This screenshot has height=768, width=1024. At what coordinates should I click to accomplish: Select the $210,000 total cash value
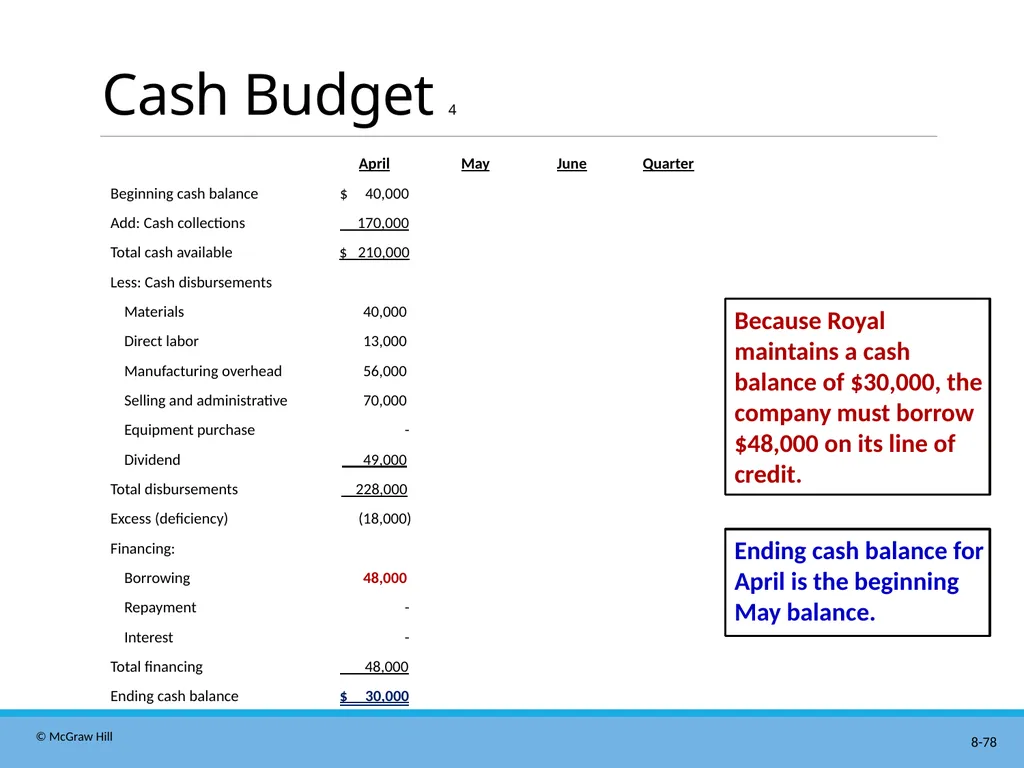375,252
